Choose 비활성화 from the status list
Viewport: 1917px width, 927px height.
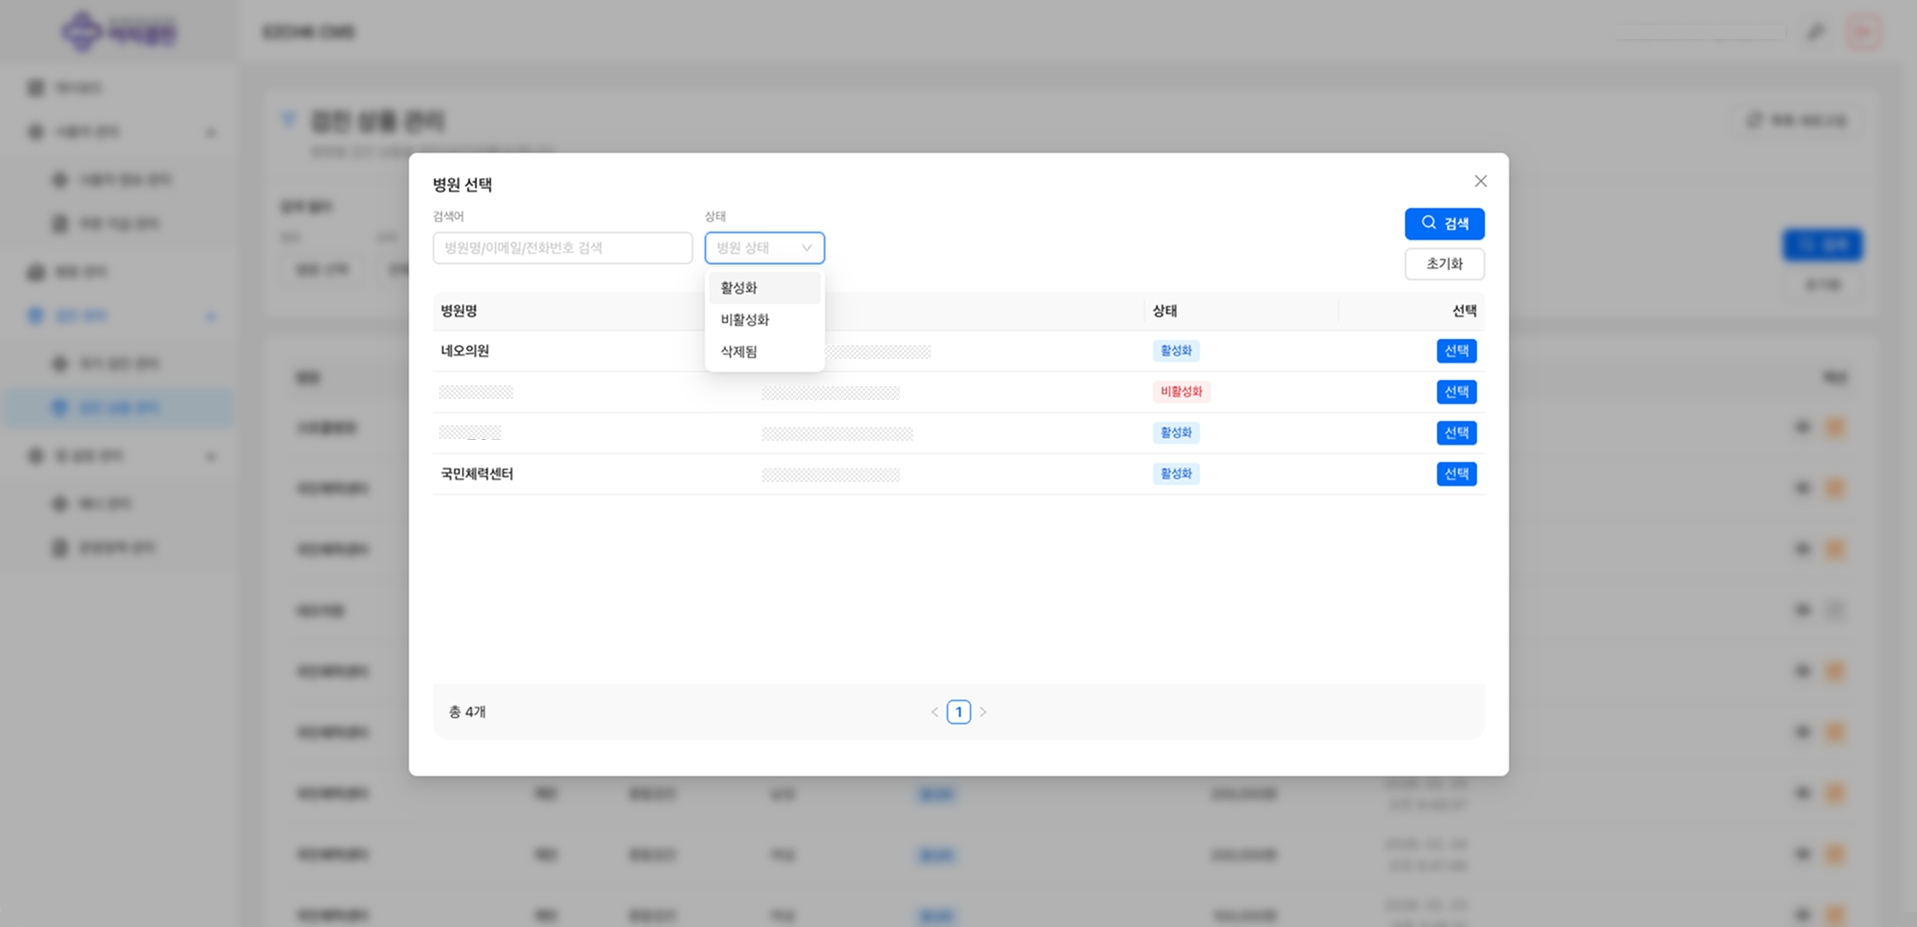(745, 320)
